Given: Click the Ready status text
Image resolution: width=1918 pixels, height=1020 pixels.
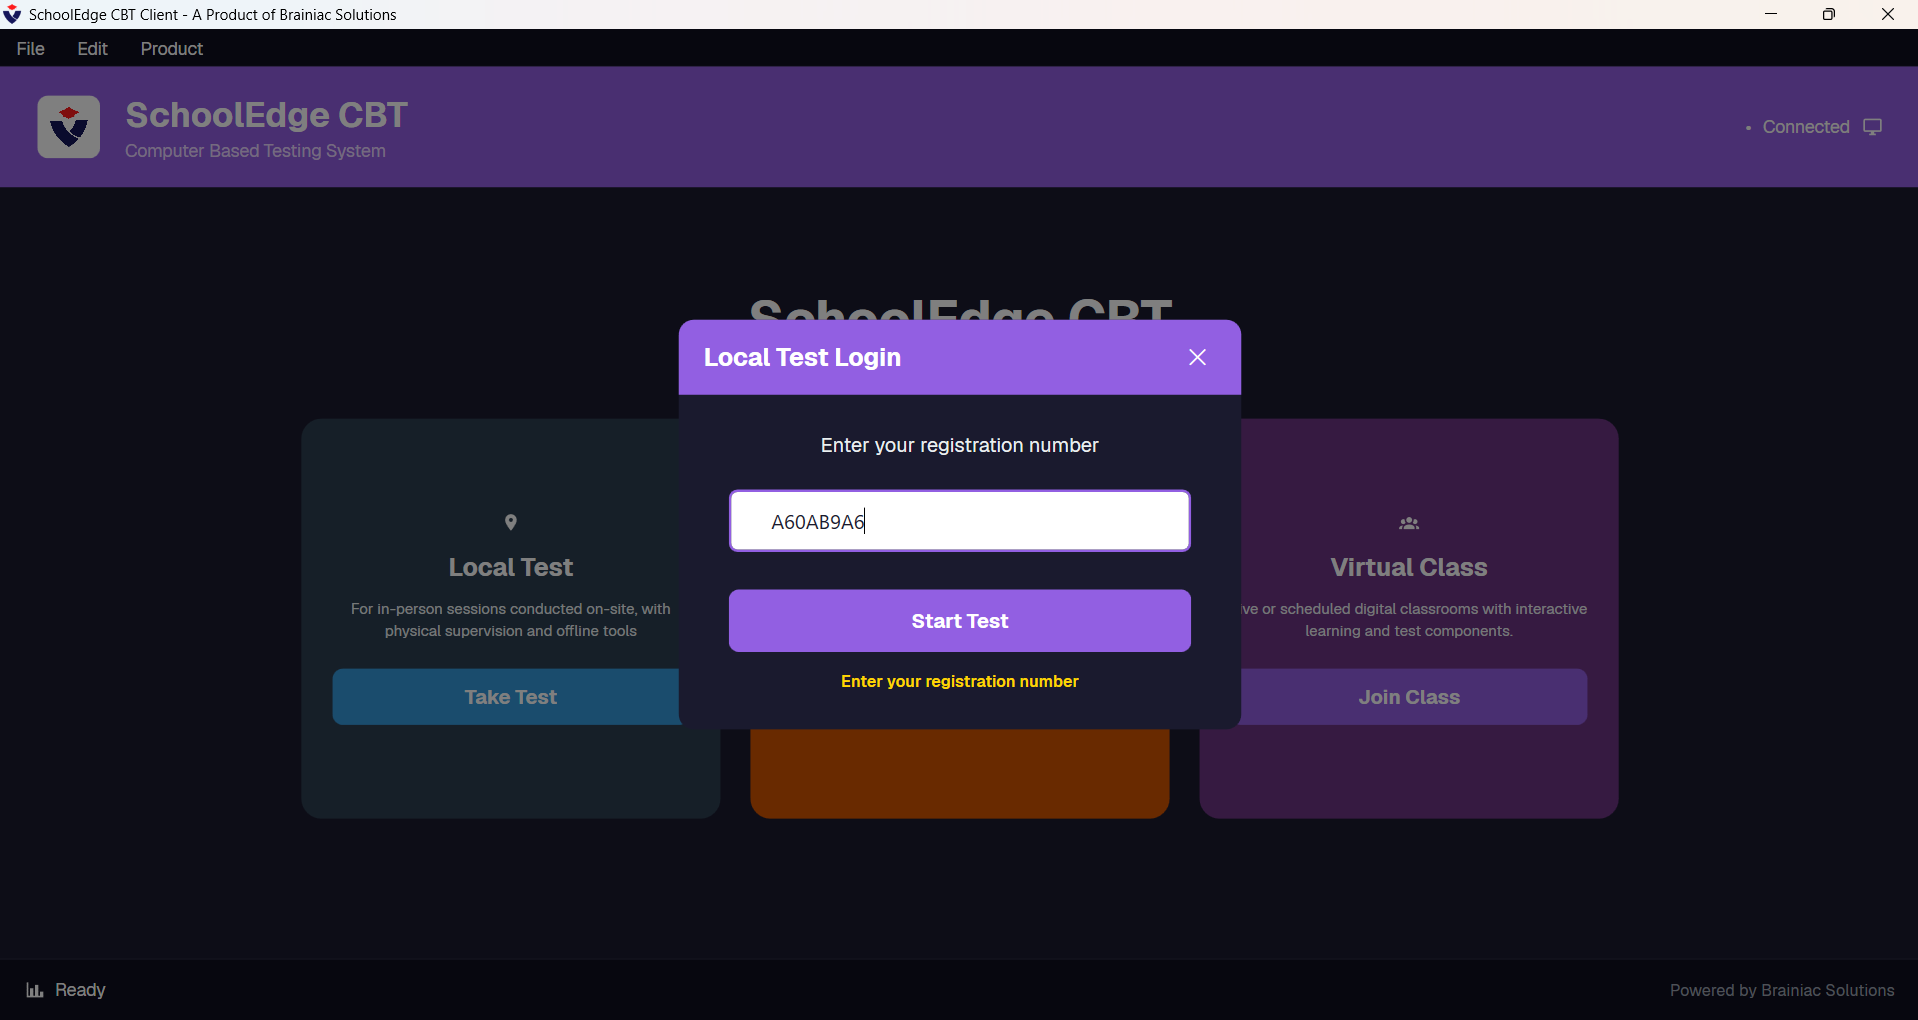Looking at the screenshot, I should coord(80,990).
